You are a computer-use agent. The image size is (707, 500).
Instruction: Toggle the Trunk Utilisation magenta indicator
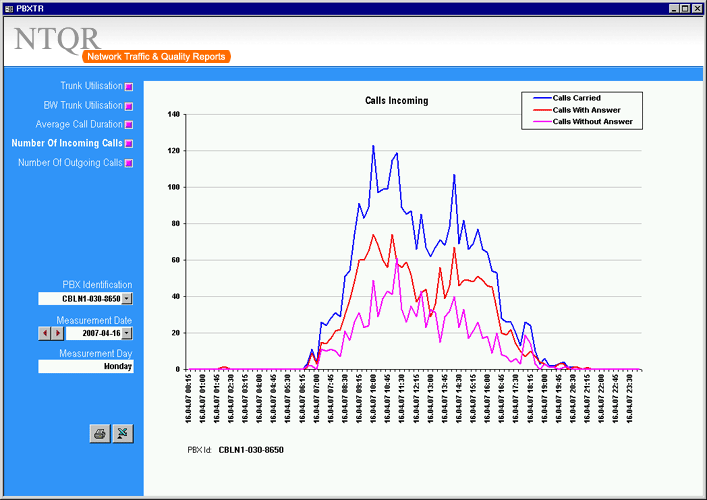pos(129,87)
